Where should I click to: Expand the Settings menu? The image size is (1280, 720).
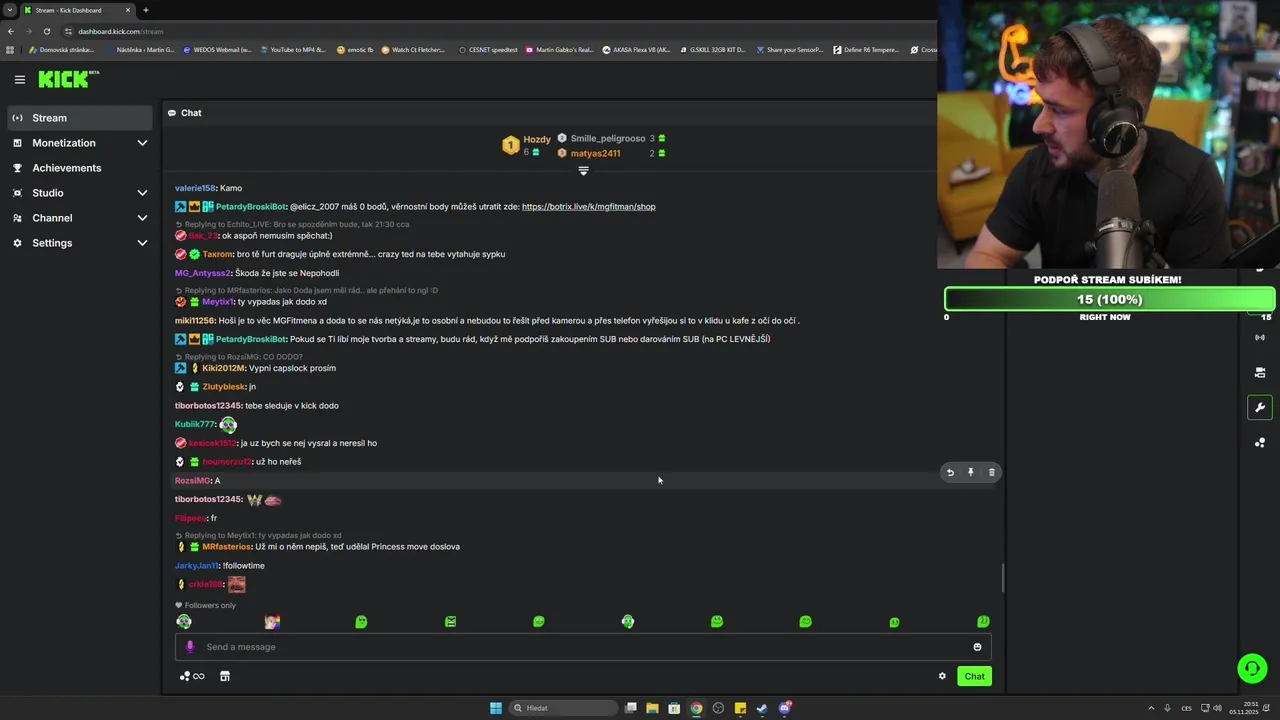[80, 243]
